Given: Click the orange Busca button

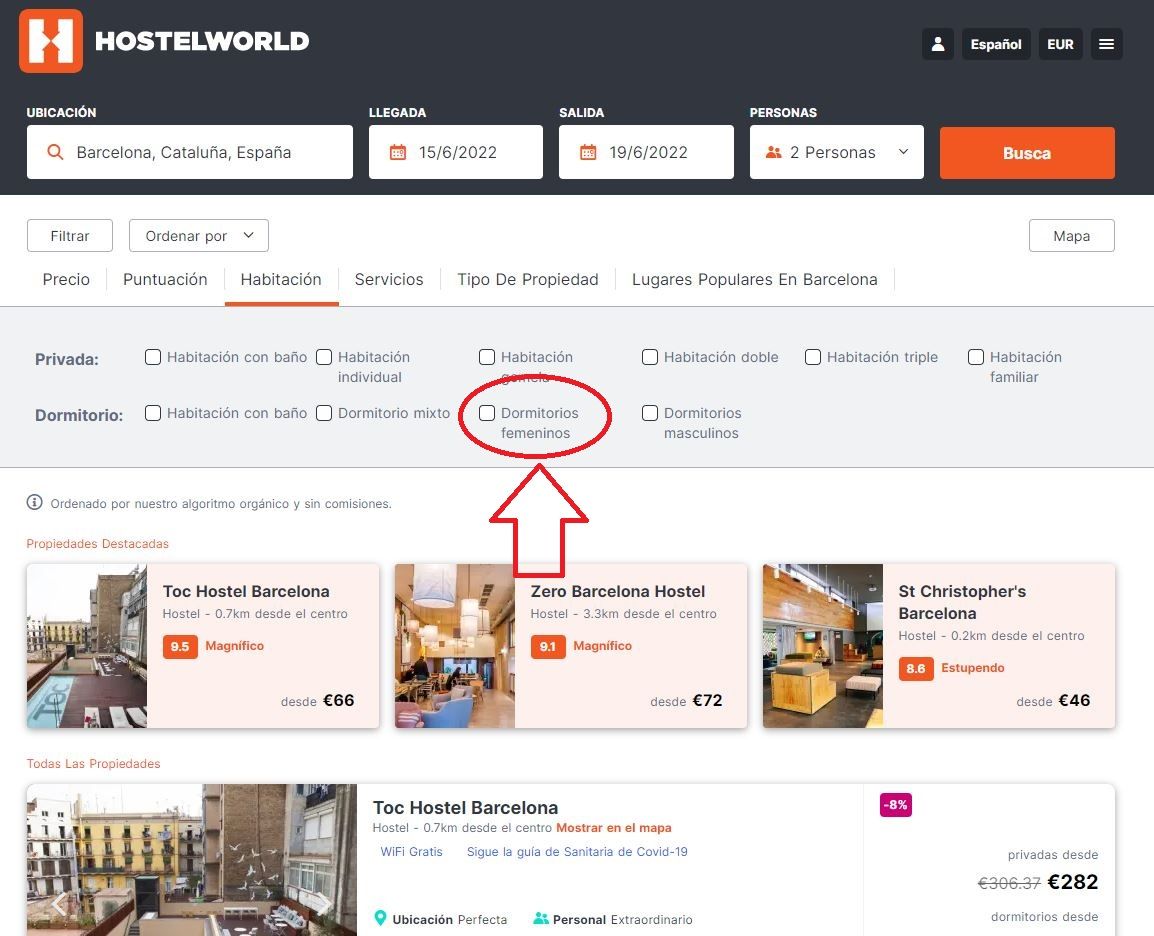Looking at the screenshot, I should [x=1027, y=153].
